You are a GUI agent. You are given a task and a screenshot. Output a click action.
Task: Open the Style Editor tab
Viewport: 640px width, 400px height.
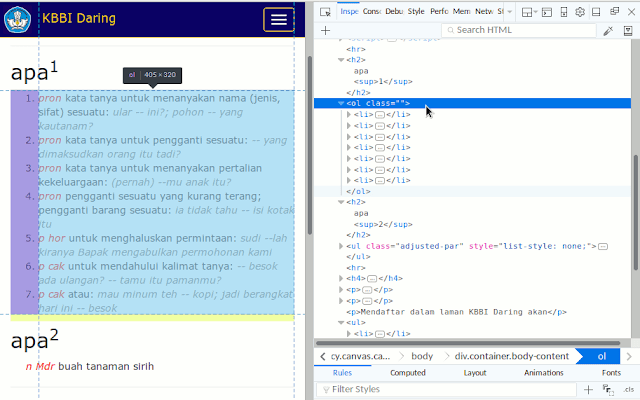pos(416,11)
